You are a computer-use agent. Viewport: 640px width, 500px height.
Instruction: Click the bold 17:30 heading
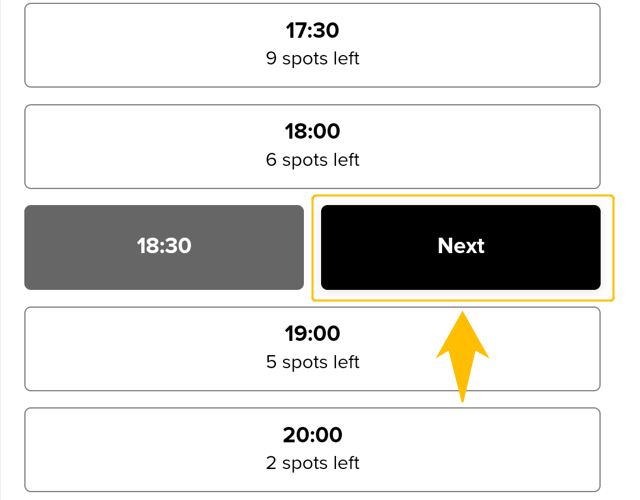pyautogui.click(x=312, y=31)
